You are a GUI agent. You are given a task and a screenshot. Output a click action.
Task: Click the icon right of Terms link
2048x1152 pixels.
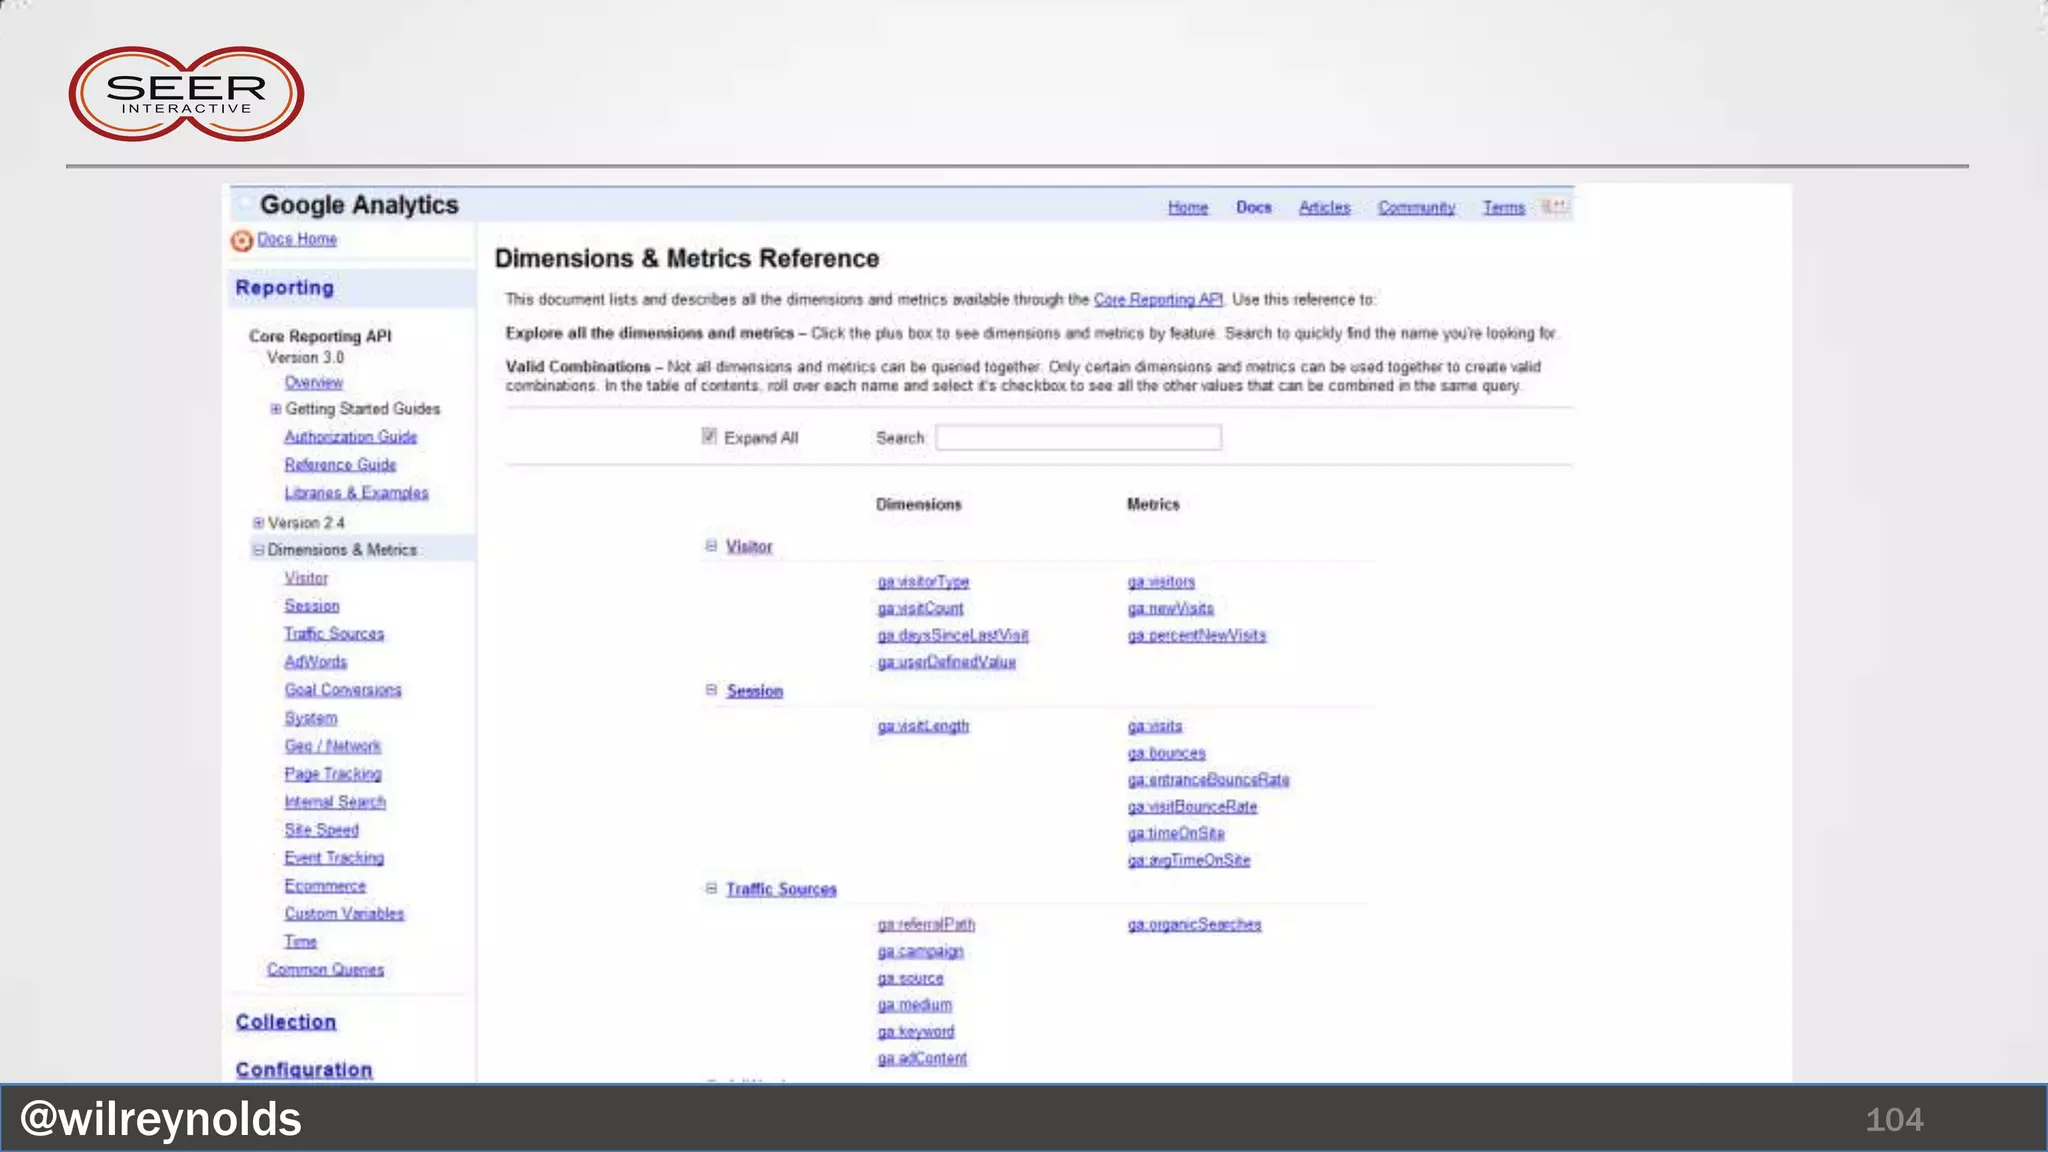(1554, 207)
